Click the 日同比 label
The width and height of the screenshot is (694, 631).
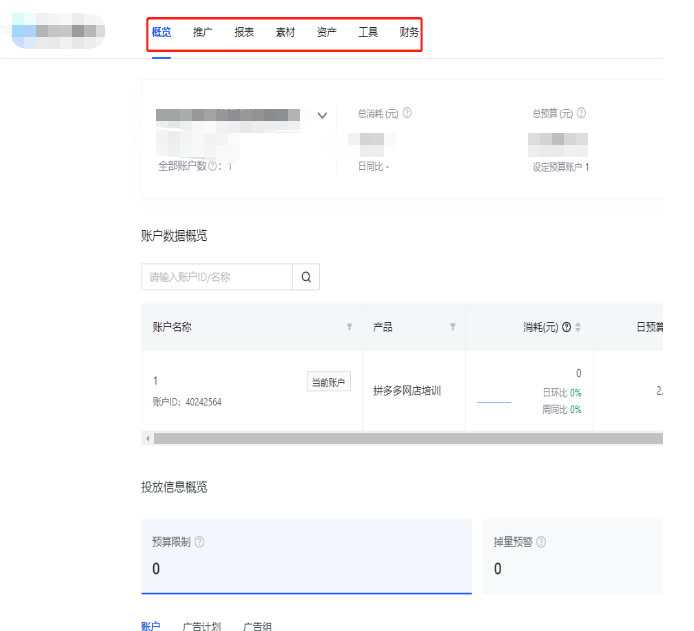[370, 166]
